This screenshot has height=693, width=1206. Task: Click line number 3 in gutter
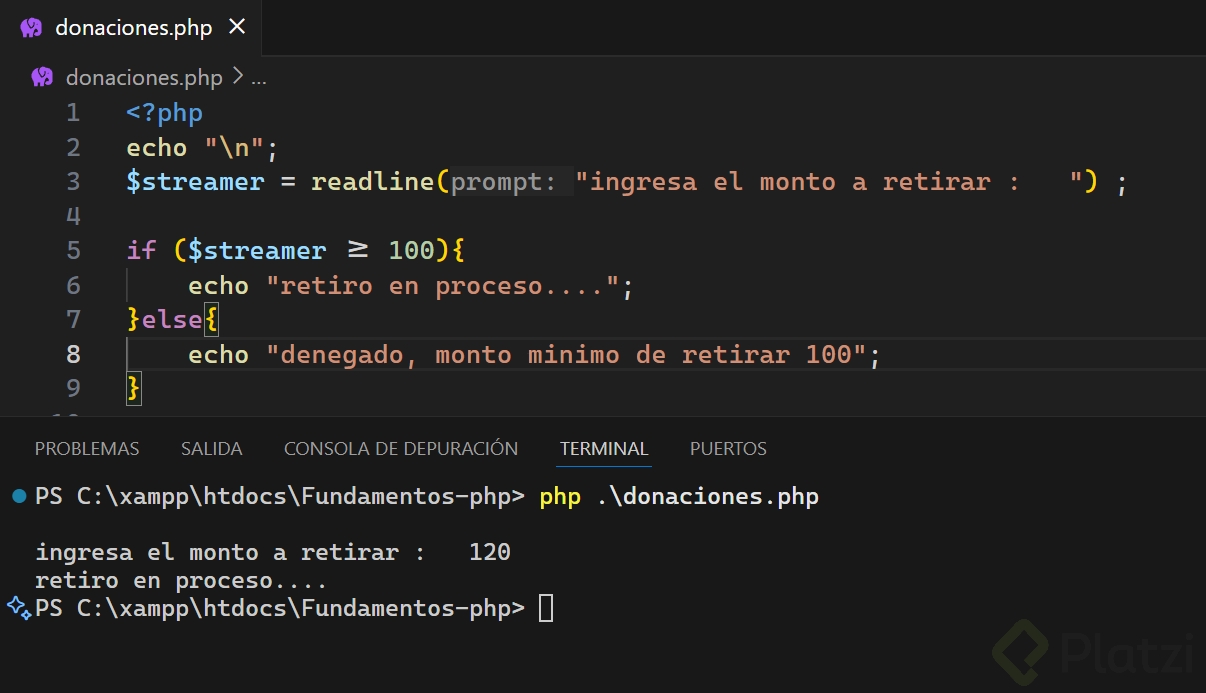pyautogui.click(x=73, y=182)
